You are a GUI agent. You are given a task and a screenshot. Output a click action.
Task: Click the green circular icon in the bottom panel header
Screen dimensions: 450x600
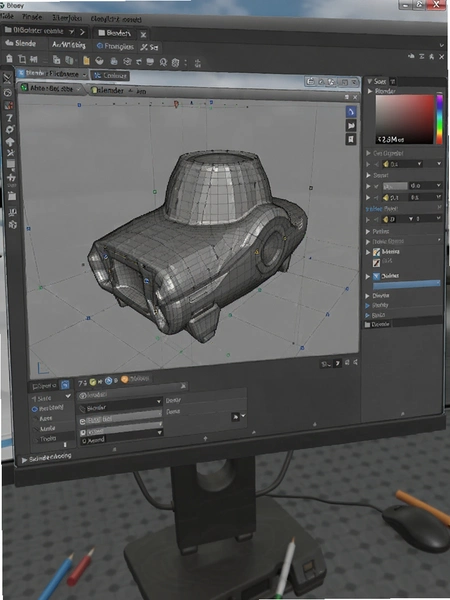(93, 382)
